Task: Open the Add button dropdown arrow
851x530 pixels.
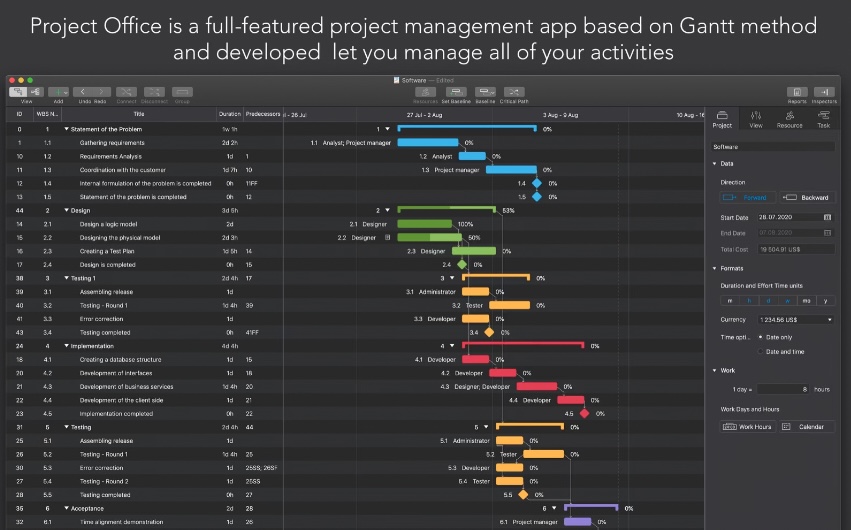Action: (x=66, y=92)
